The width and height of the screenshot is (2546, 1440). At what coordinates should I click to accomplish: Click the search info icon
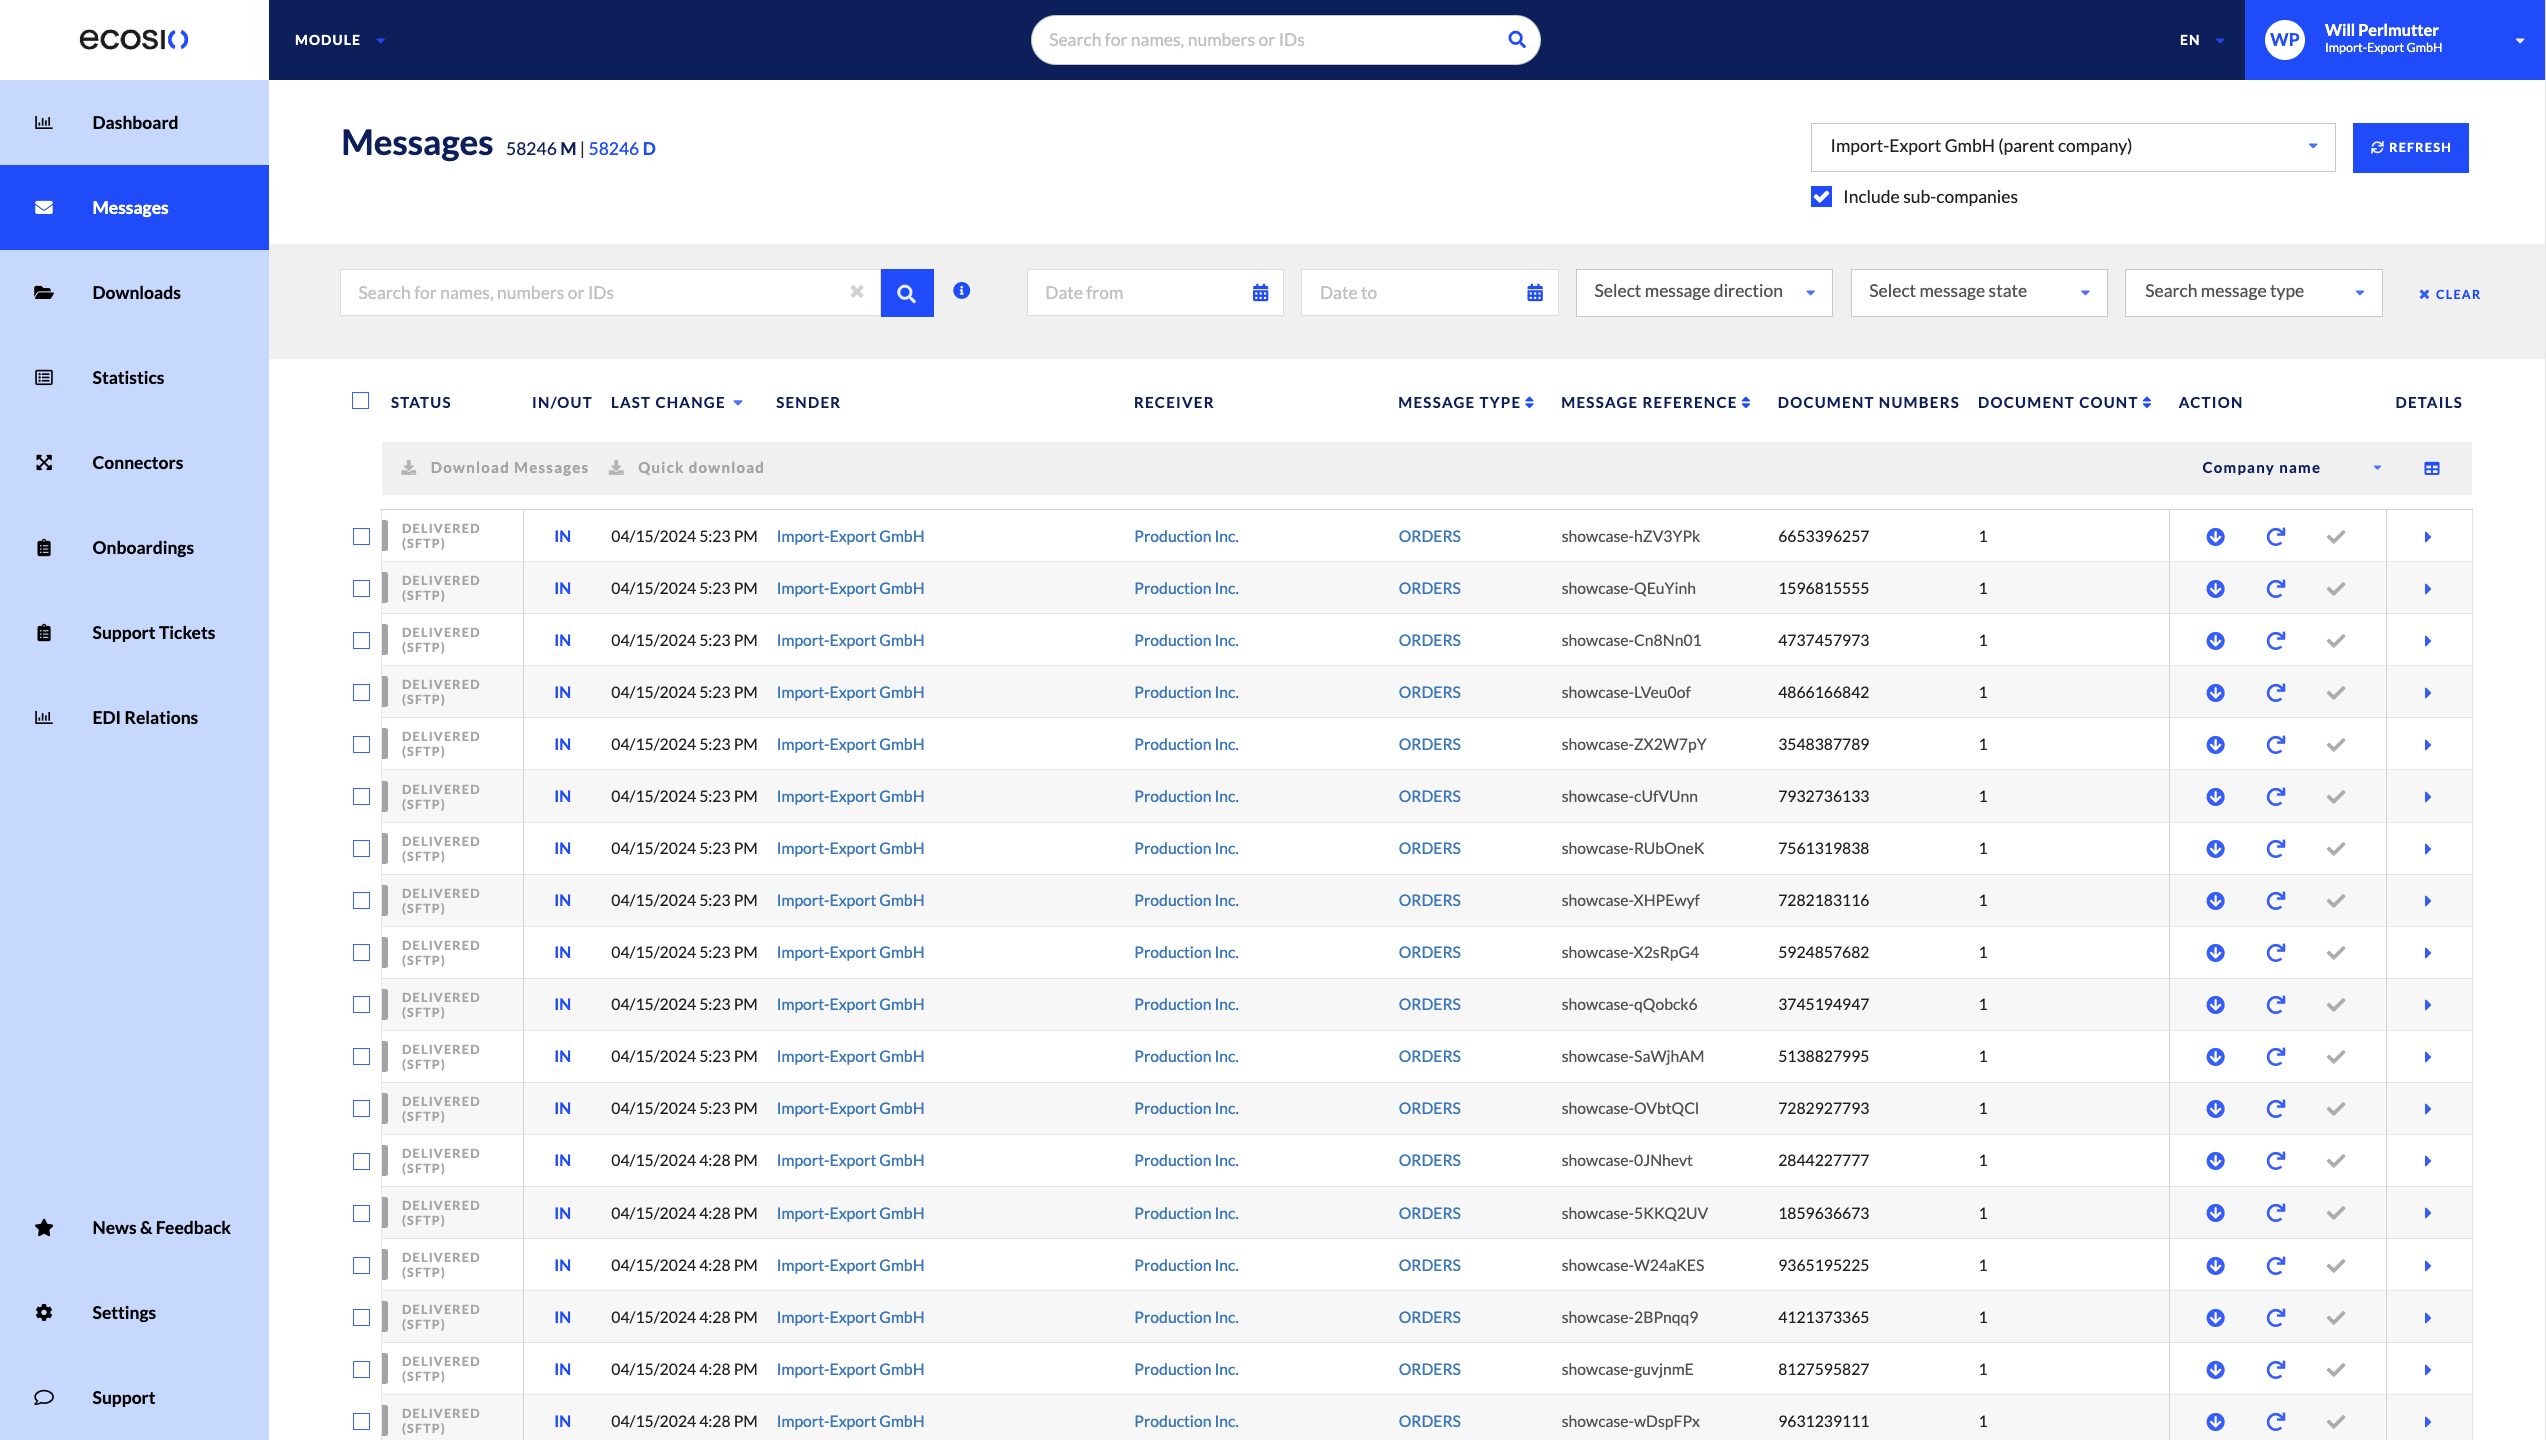coord(962,291)
